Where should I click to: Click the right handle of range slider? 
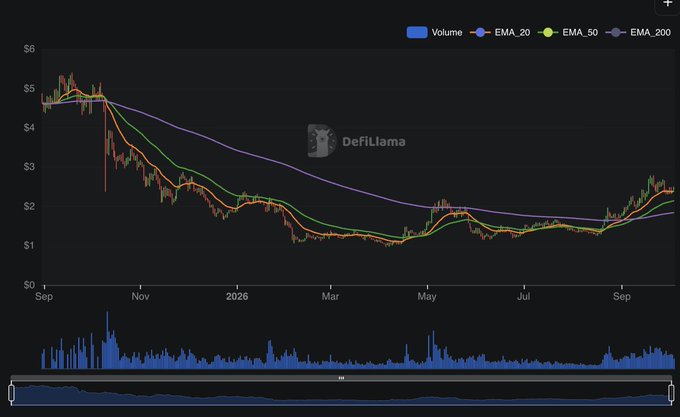[x=671, y=393]
